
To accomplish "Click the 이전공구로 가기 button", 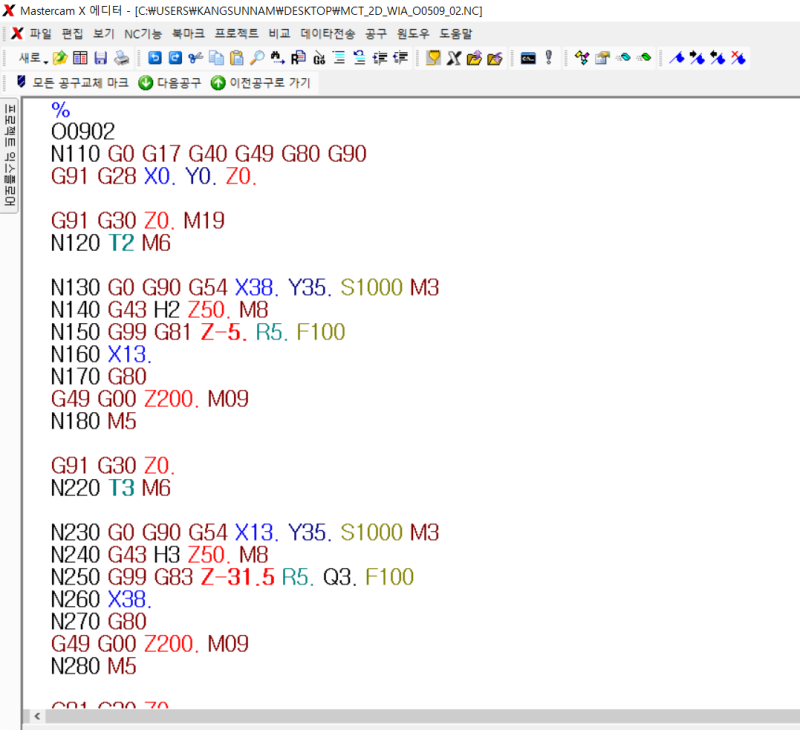I will point(261,83).
